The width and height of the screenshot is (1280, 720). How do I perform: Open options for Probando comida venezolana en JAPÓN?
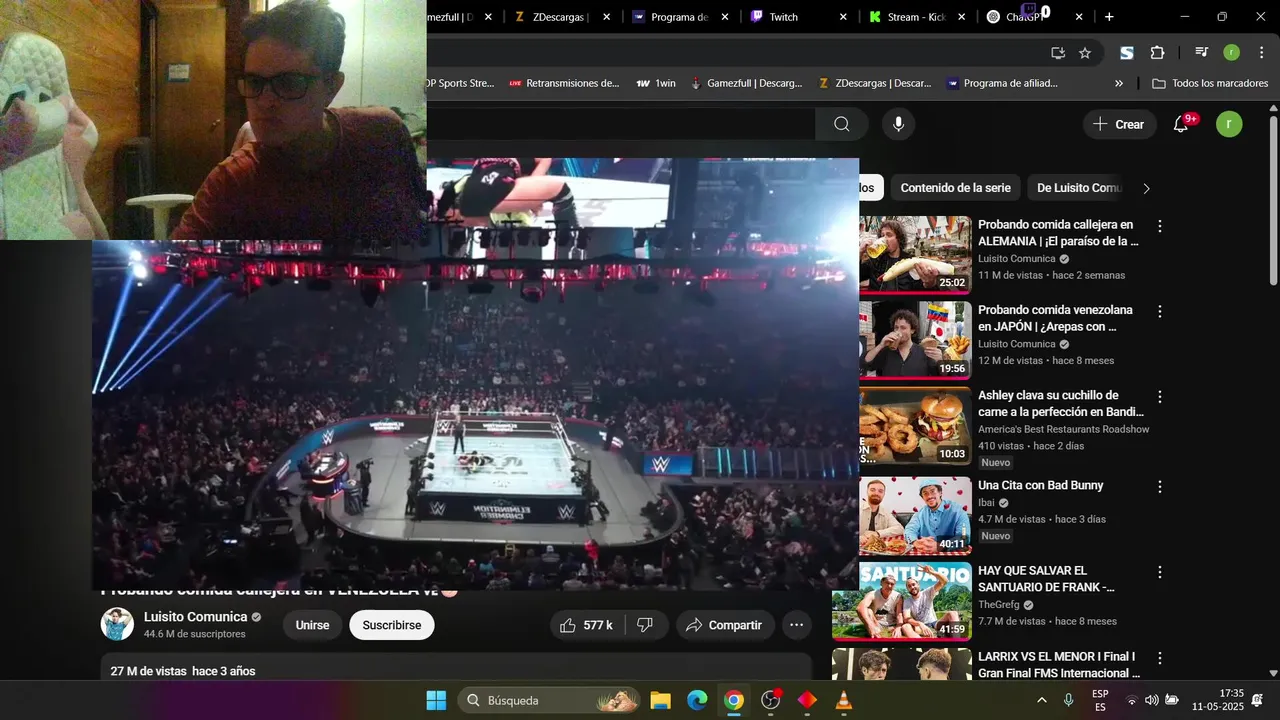pos(1160,312)
